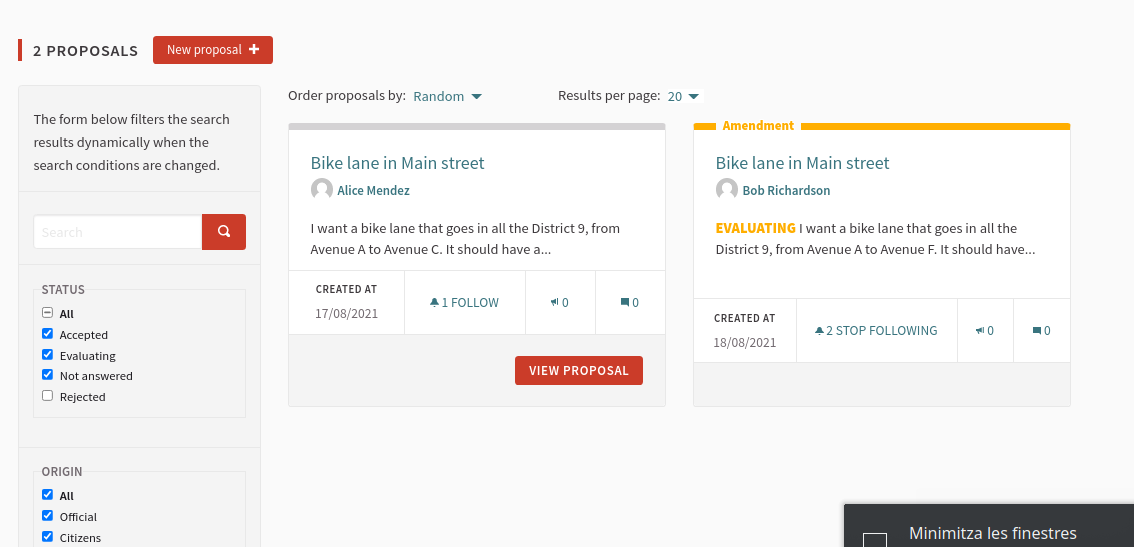Click the endorsements megaphone count on the amendment card
1134x547 pixels.
click(x=985, y=331)
